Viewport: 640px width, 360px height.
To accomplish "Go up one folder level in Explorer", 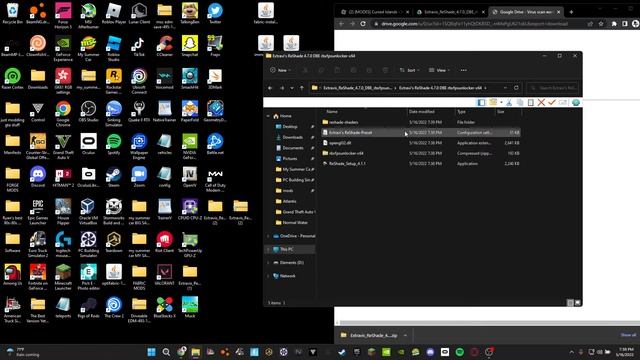I will (x=302, y=88).
